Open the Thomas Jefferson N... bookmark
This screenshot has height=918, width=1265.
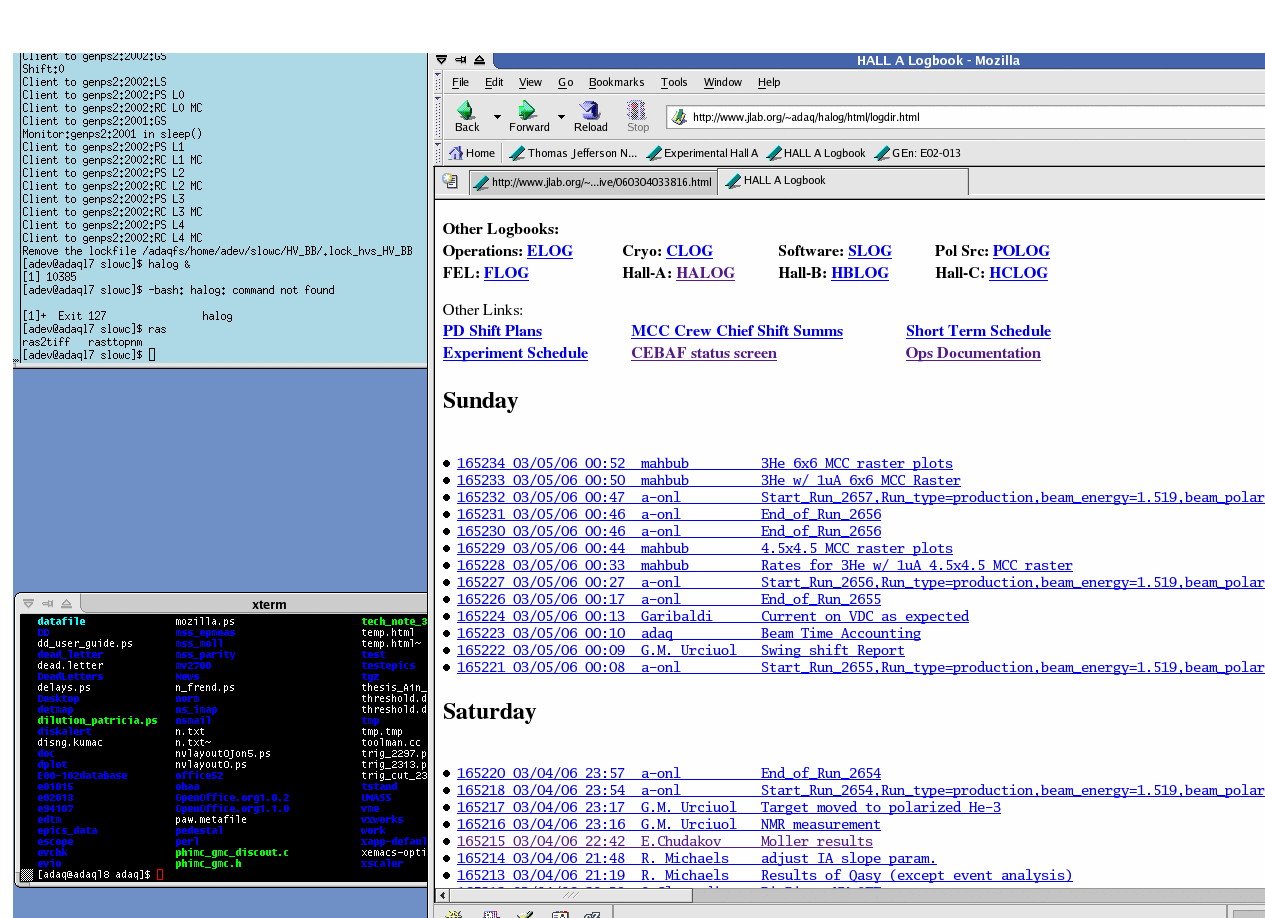pos(573,153)
